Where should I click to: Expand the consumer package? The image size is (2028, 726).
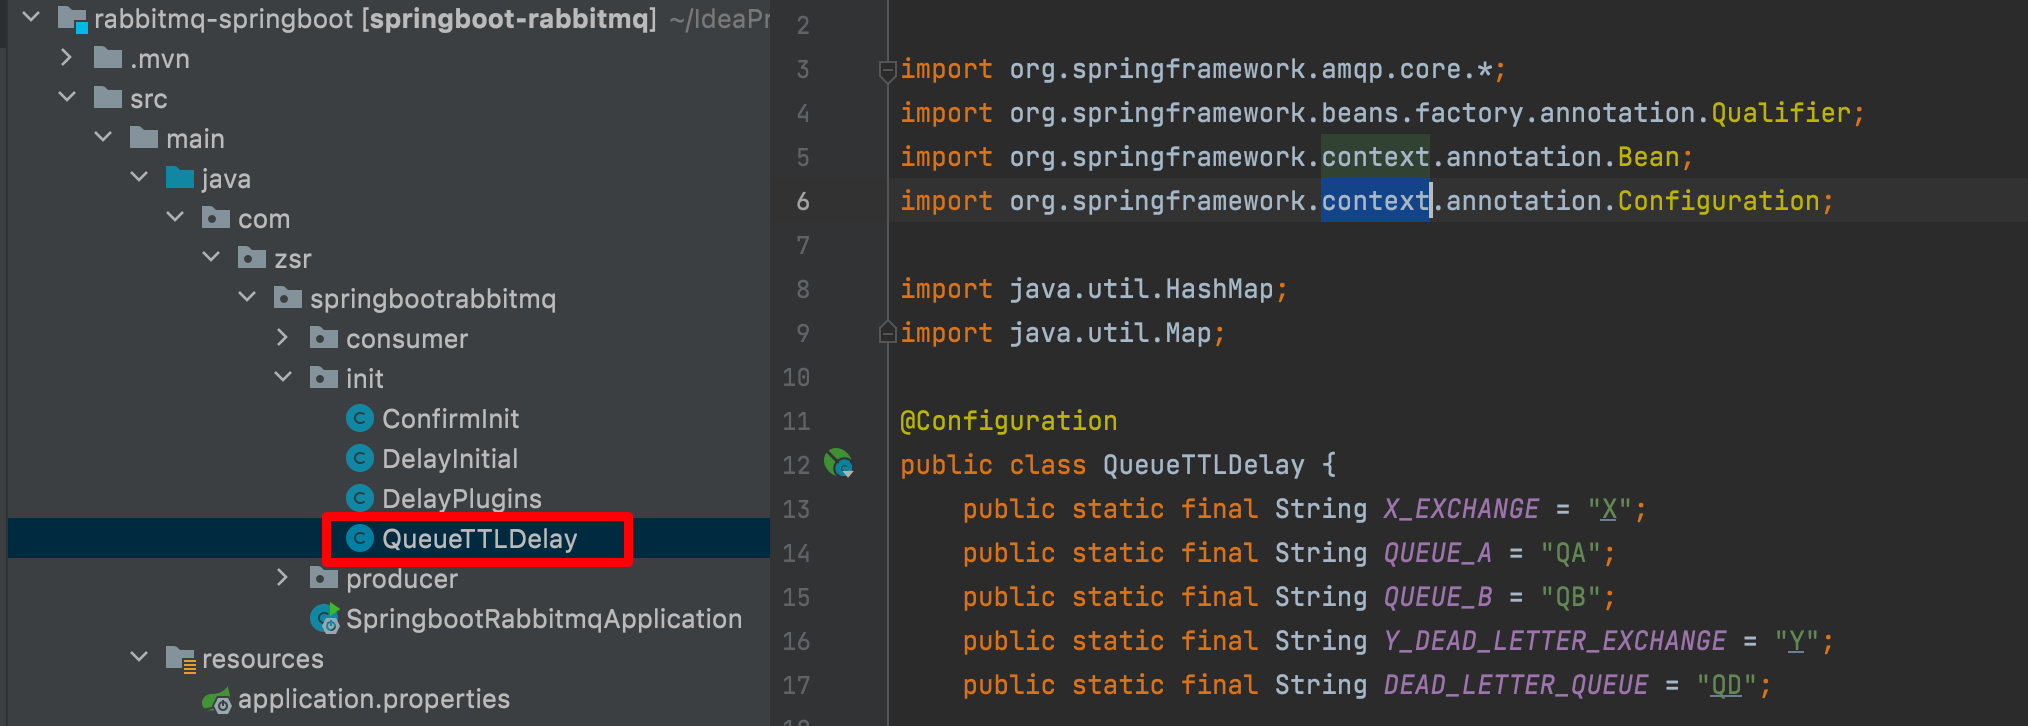(x=283, y=338)
